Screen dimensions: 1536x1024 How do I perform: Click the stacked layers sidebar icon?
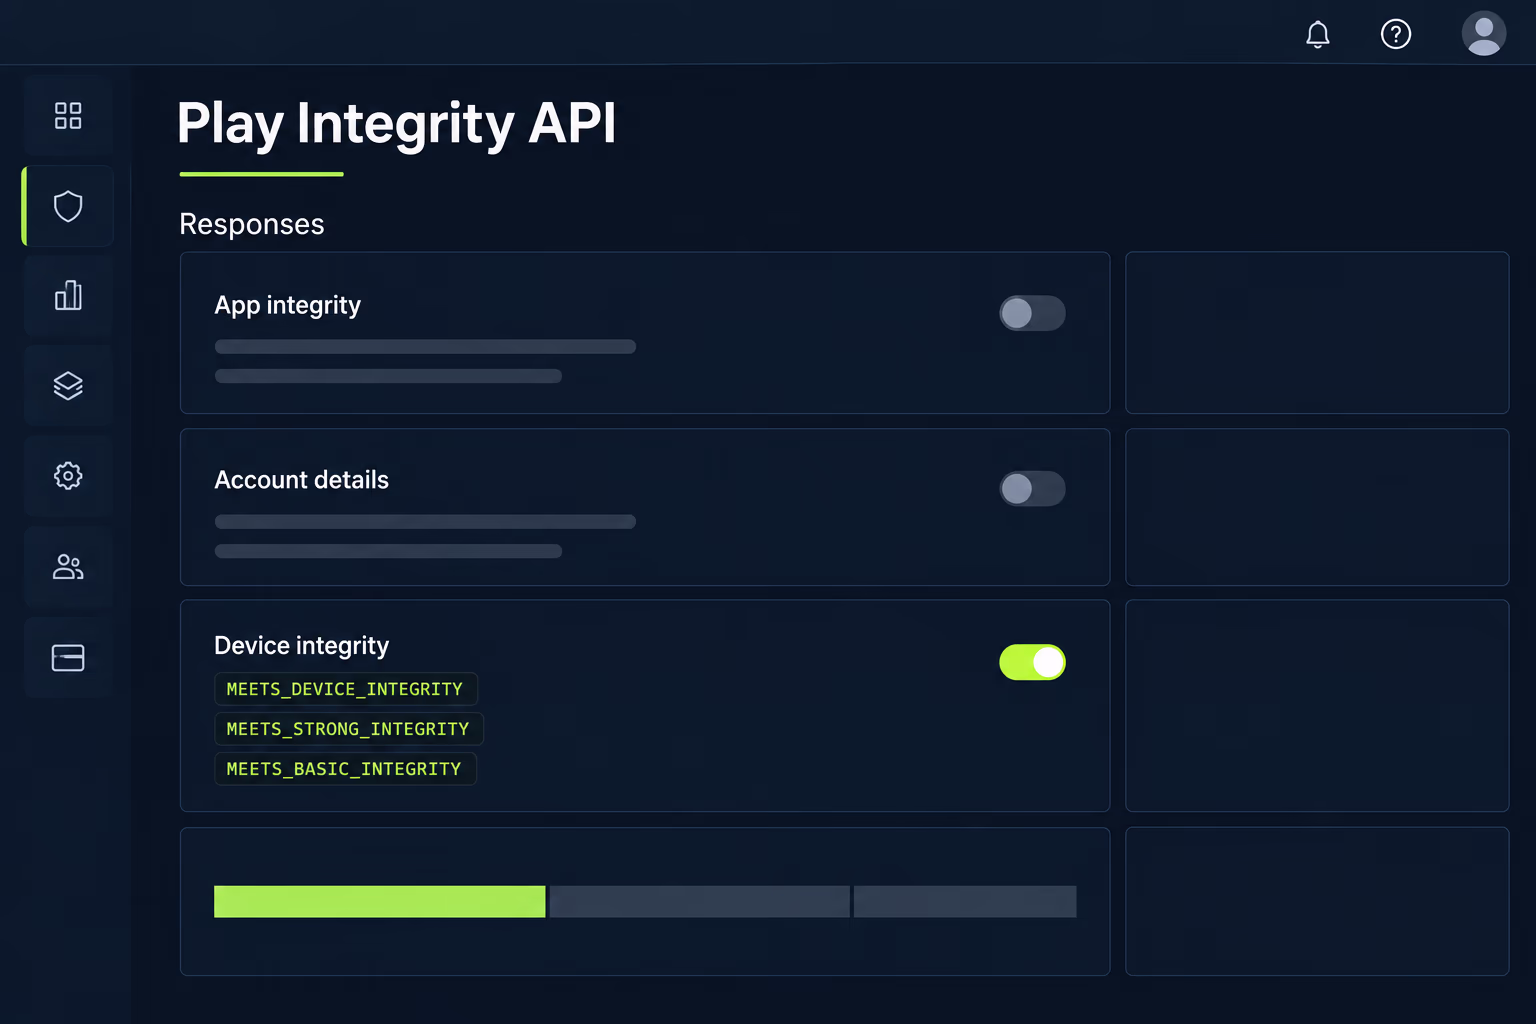[x=68, y=386]
